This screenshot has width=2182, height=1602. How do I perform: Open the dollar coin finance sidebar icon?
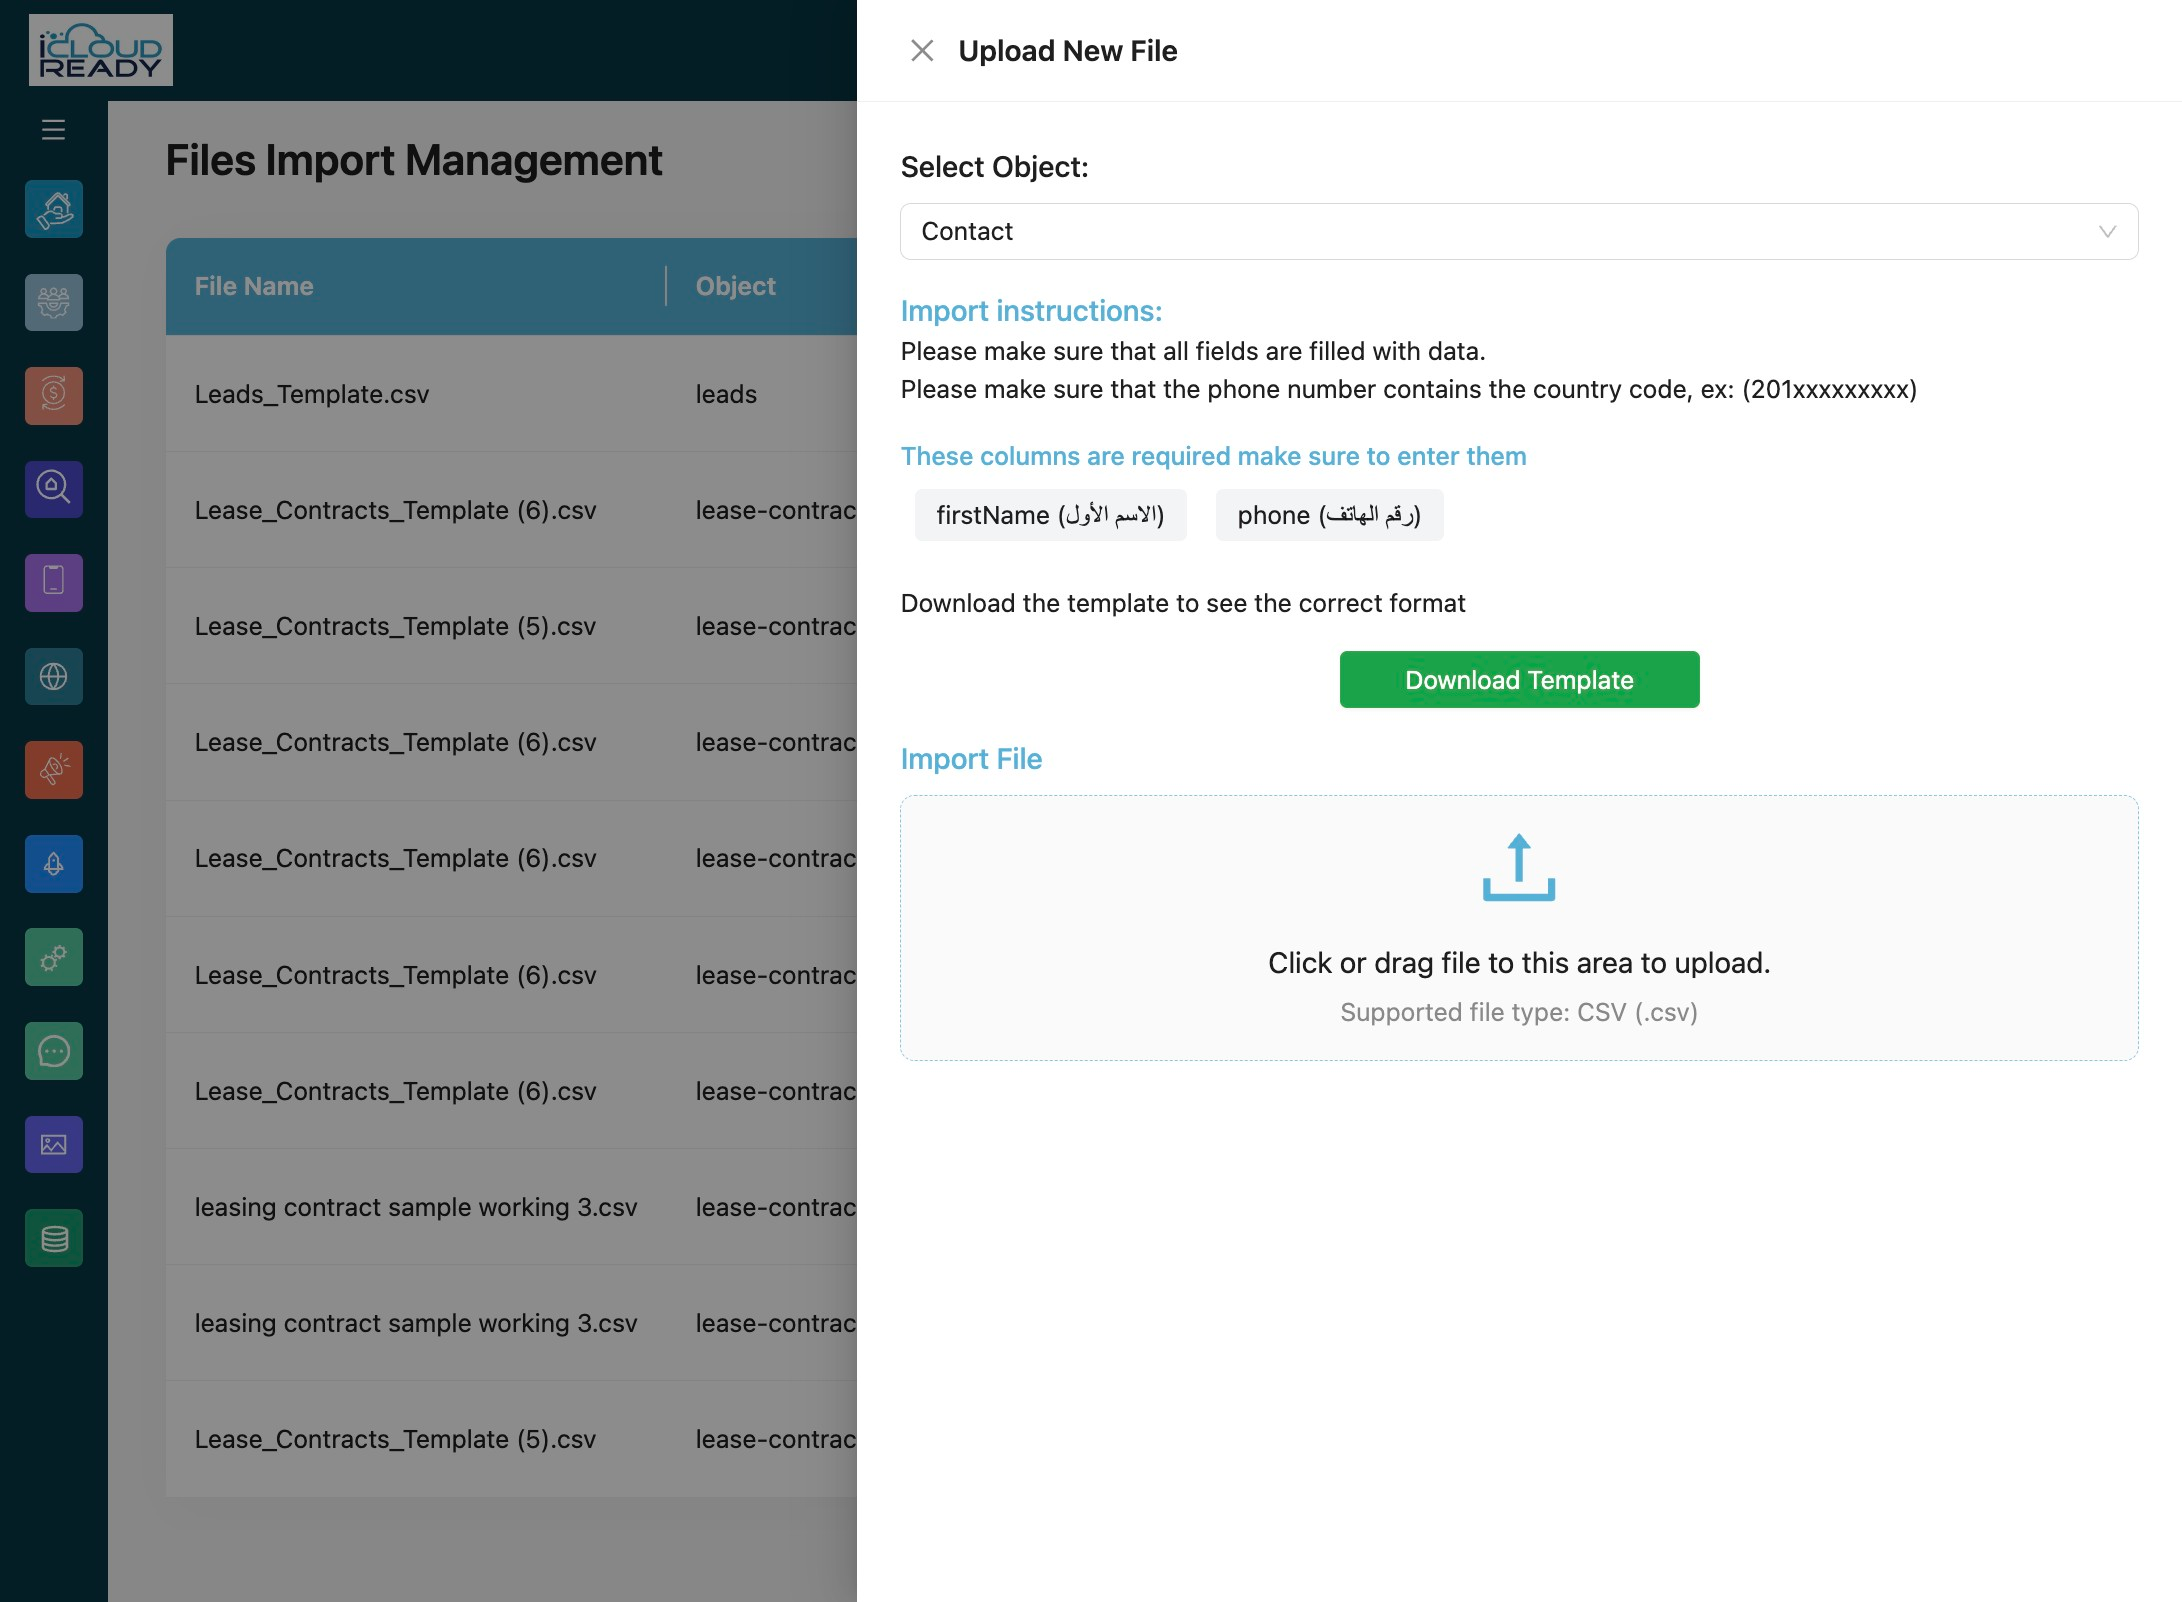54,396
